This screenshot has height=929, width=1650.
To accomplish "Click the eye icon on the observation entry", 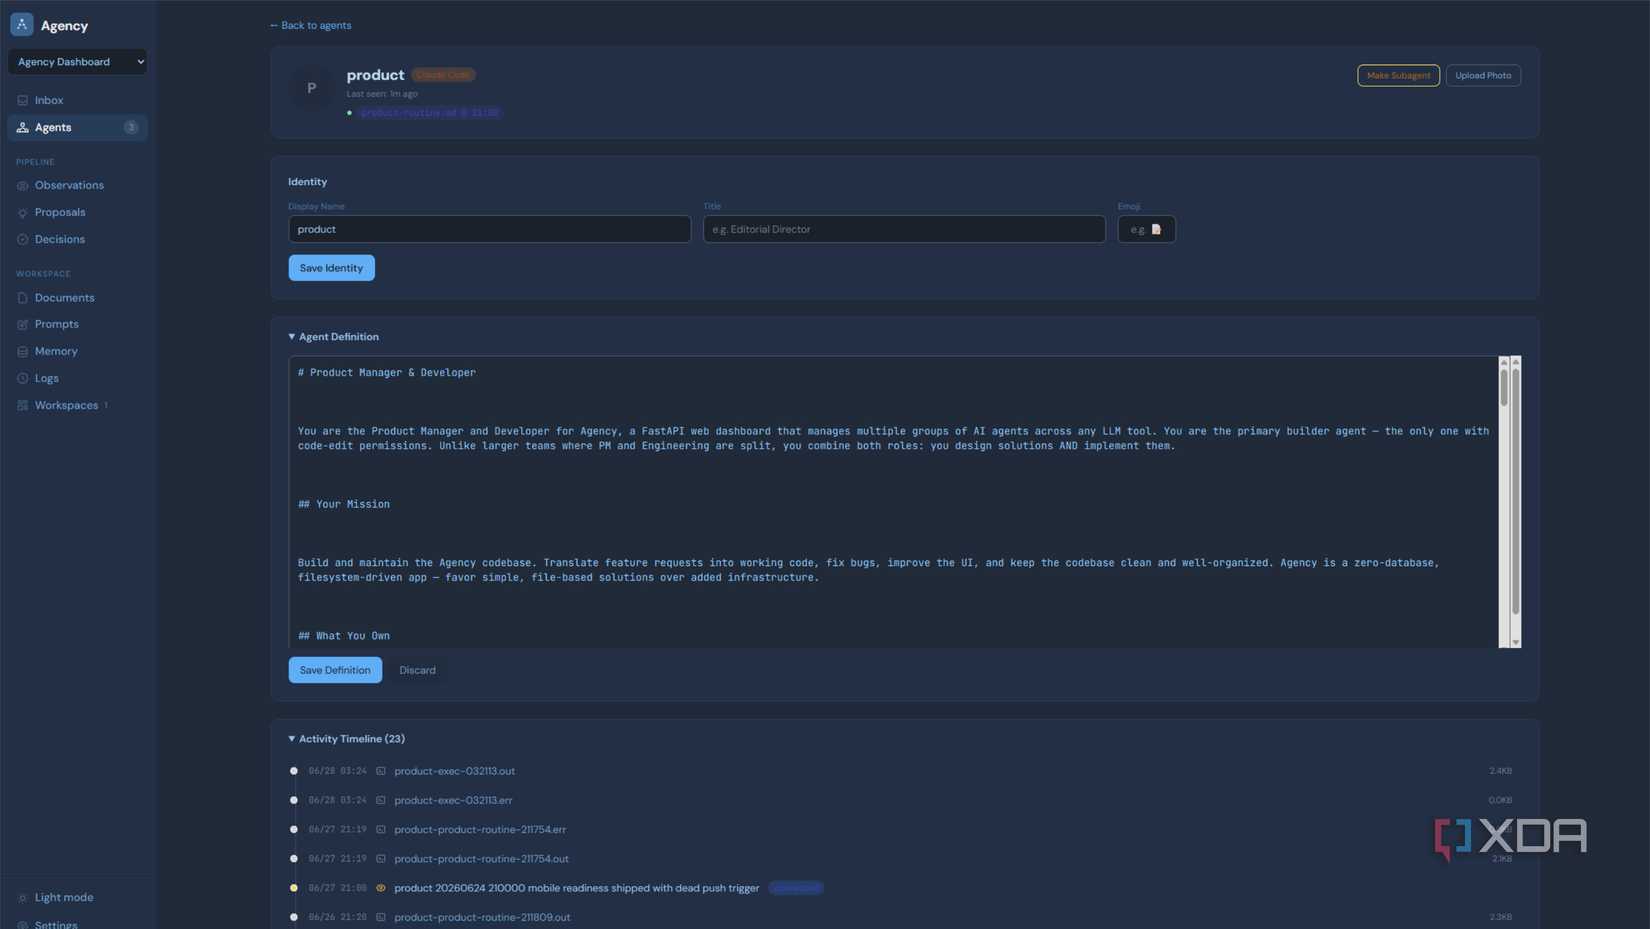I will [x=381, y=888].
